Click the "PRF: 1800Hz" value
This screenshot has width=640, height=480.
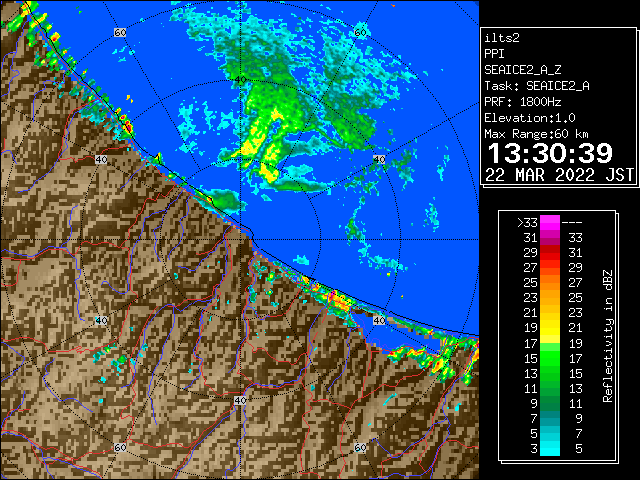point(522,102)
